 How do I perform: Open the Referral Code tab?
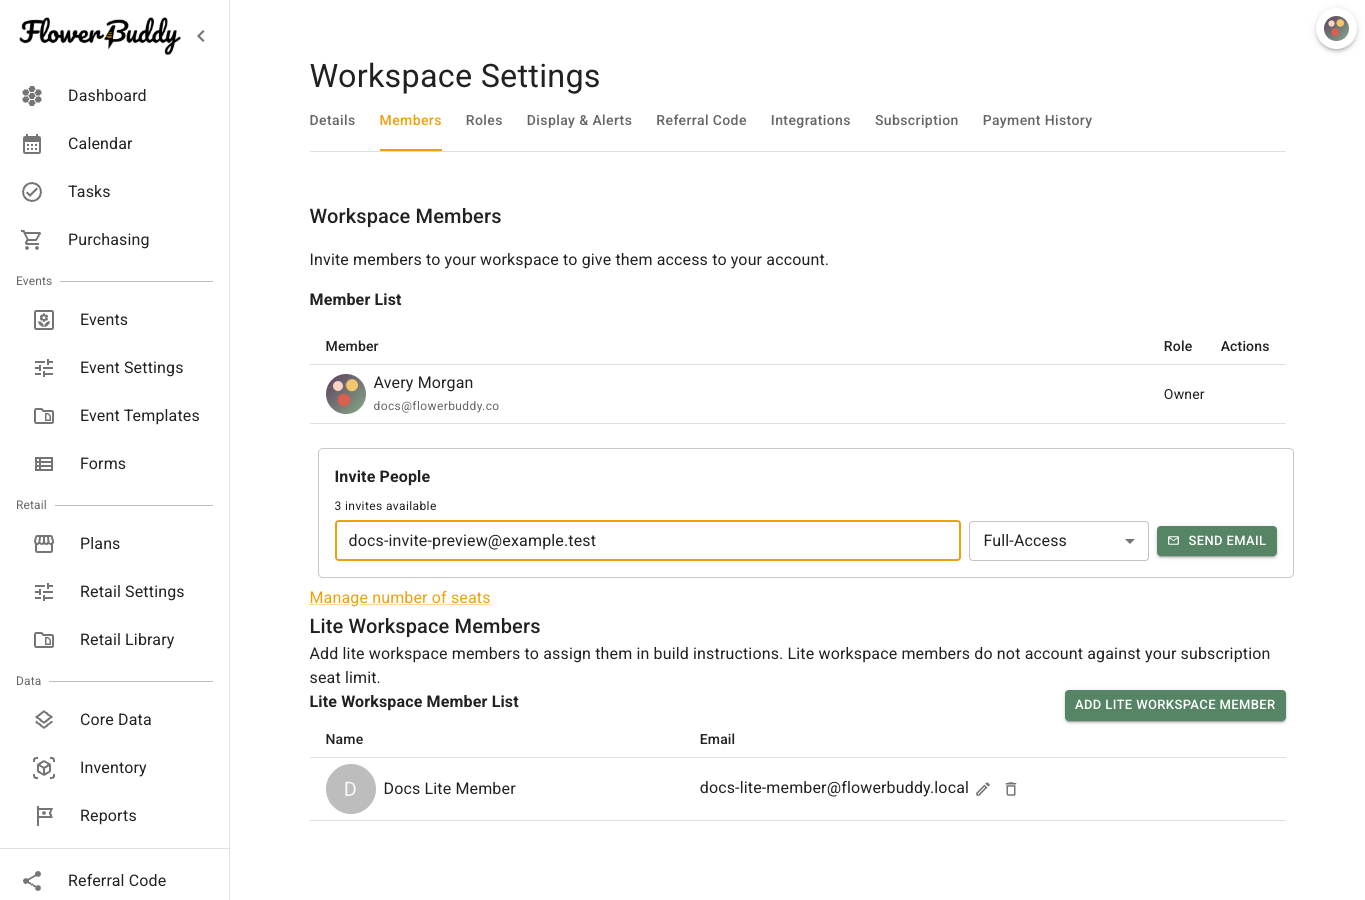701,120
